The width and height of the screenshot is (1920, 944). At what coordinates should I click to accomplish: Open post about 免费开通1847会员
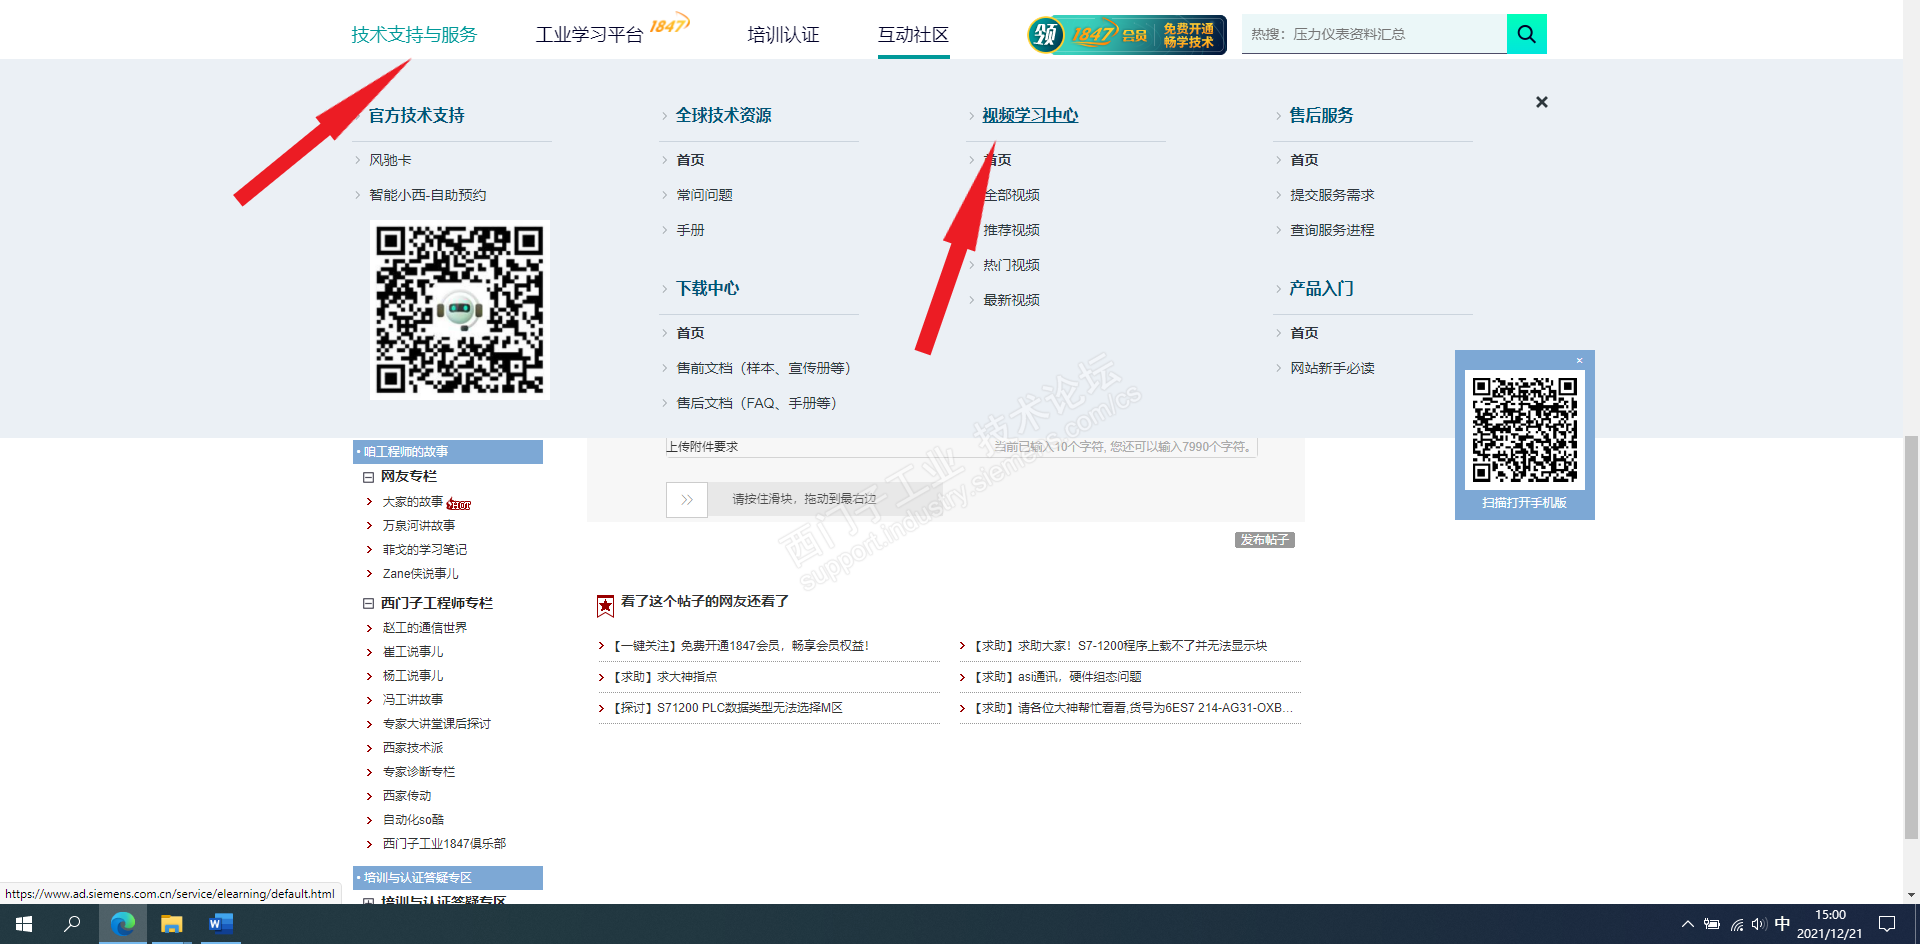click(x=740, y=646)
